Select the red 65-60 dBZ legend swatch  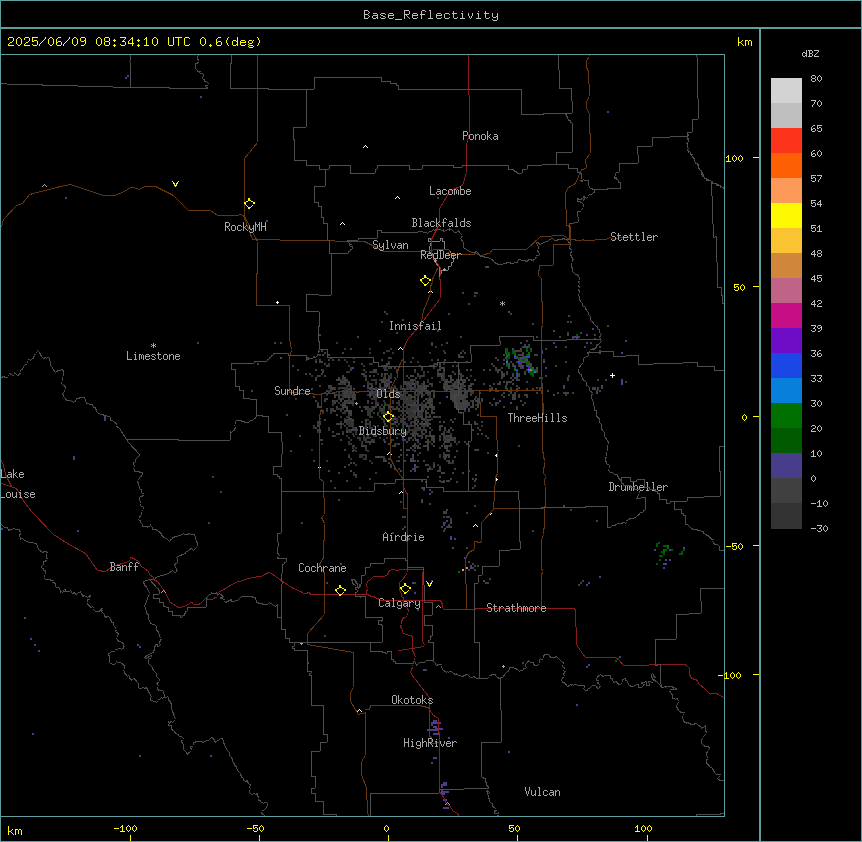(x=786, y=141)
